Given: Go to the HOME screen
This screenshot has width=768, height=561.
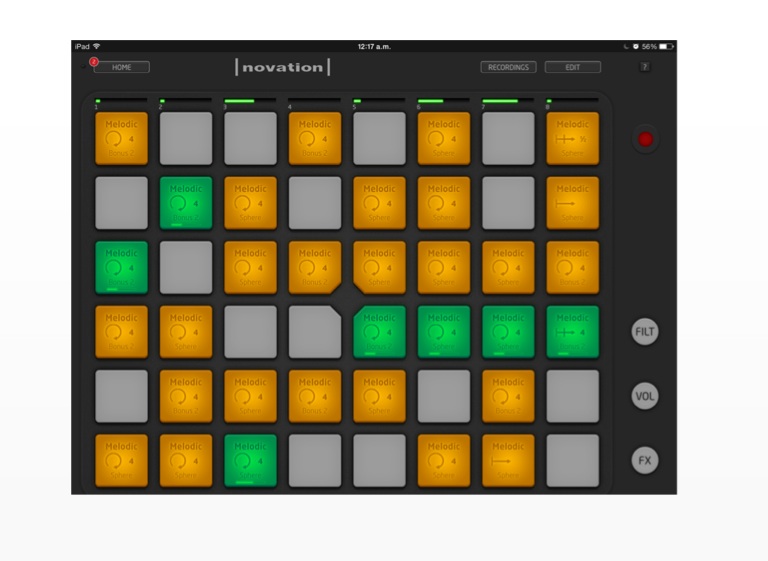Looking at the screenshot, I should [x=122, y=67].
